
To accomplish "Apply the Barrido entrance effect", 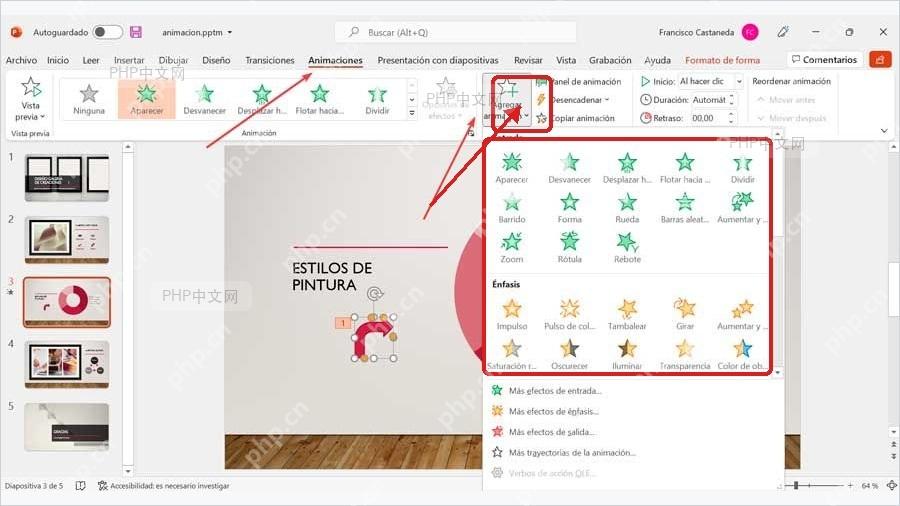I will click(x=511, y=208).
